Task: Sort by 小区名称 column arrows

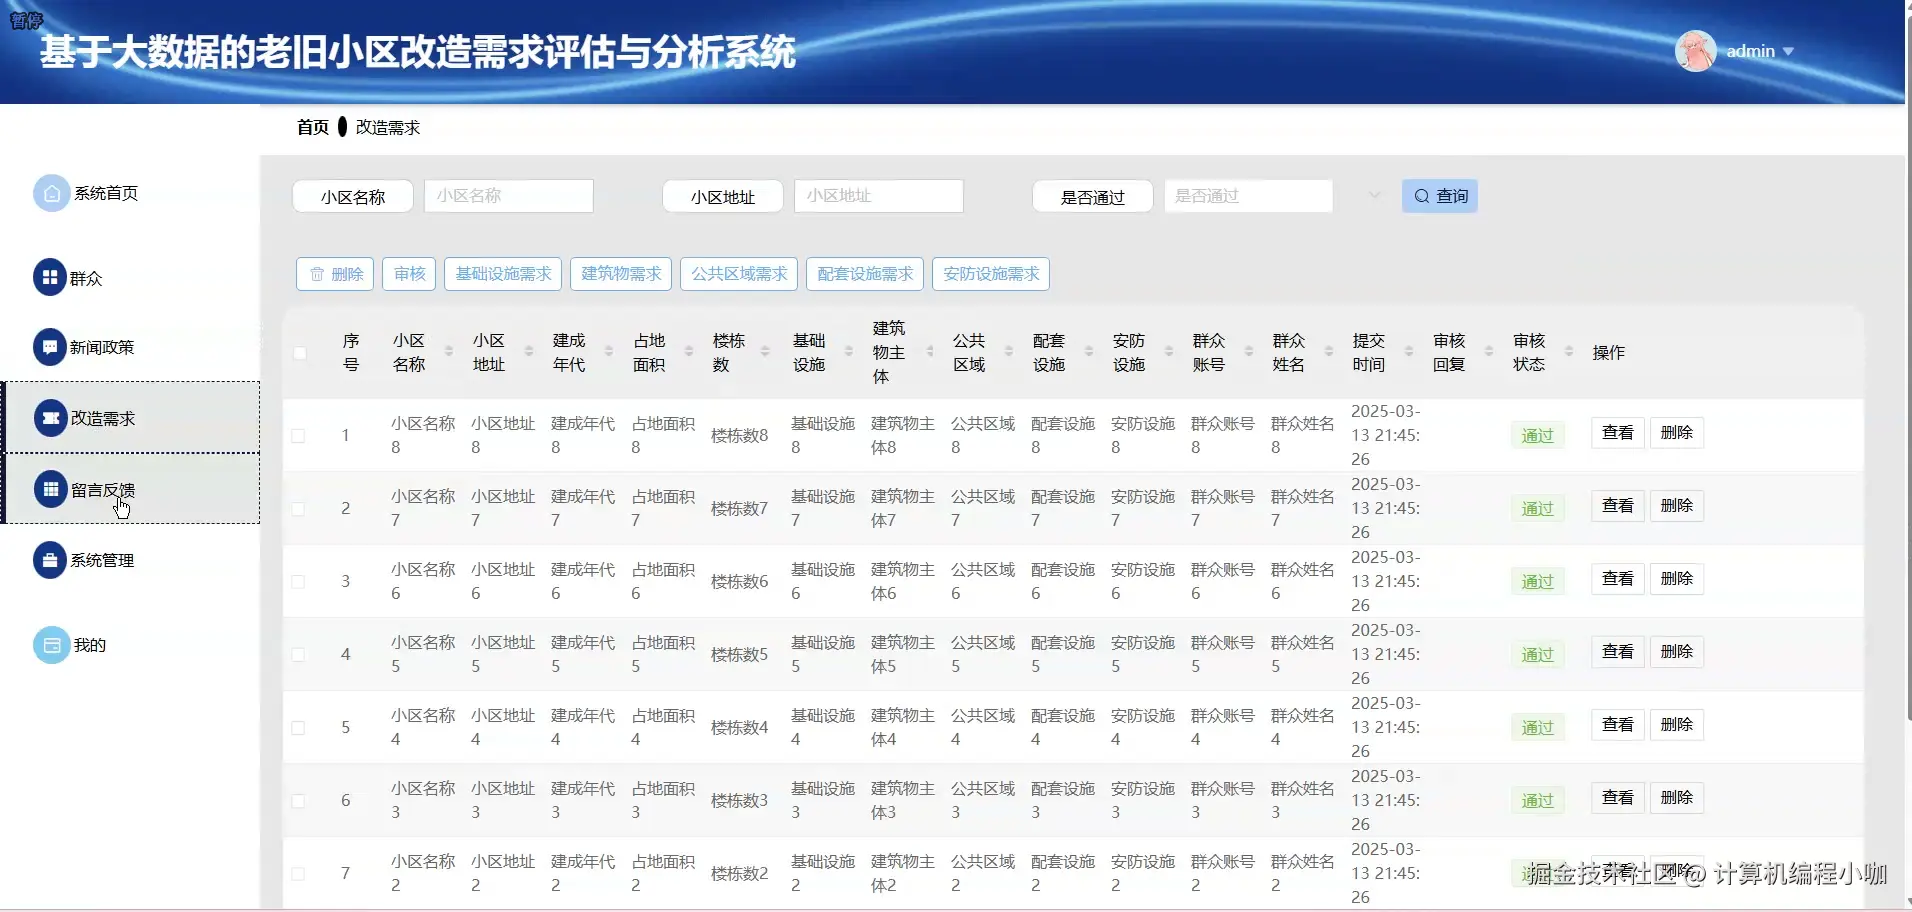Action: pyautogui.click(x=449, y=352)
